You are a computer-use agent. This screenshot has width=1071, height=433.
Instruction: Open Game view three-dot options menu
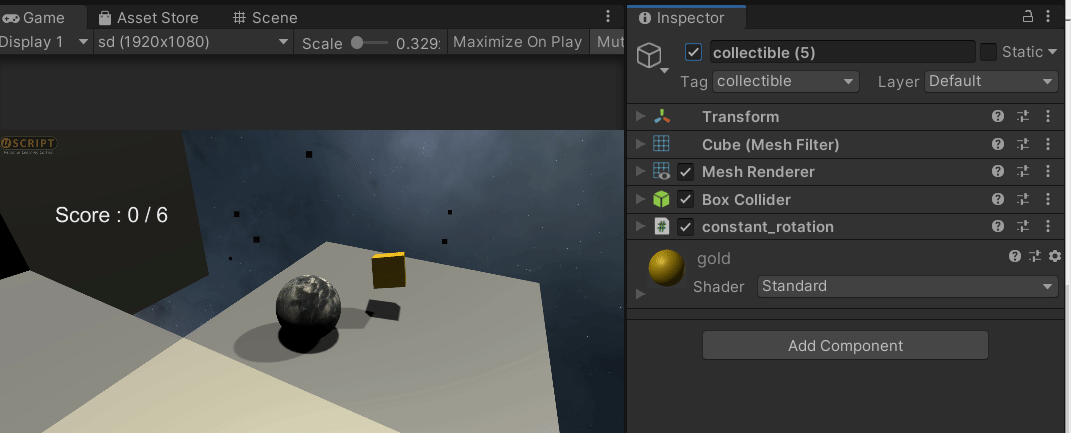tap(608, 17)
